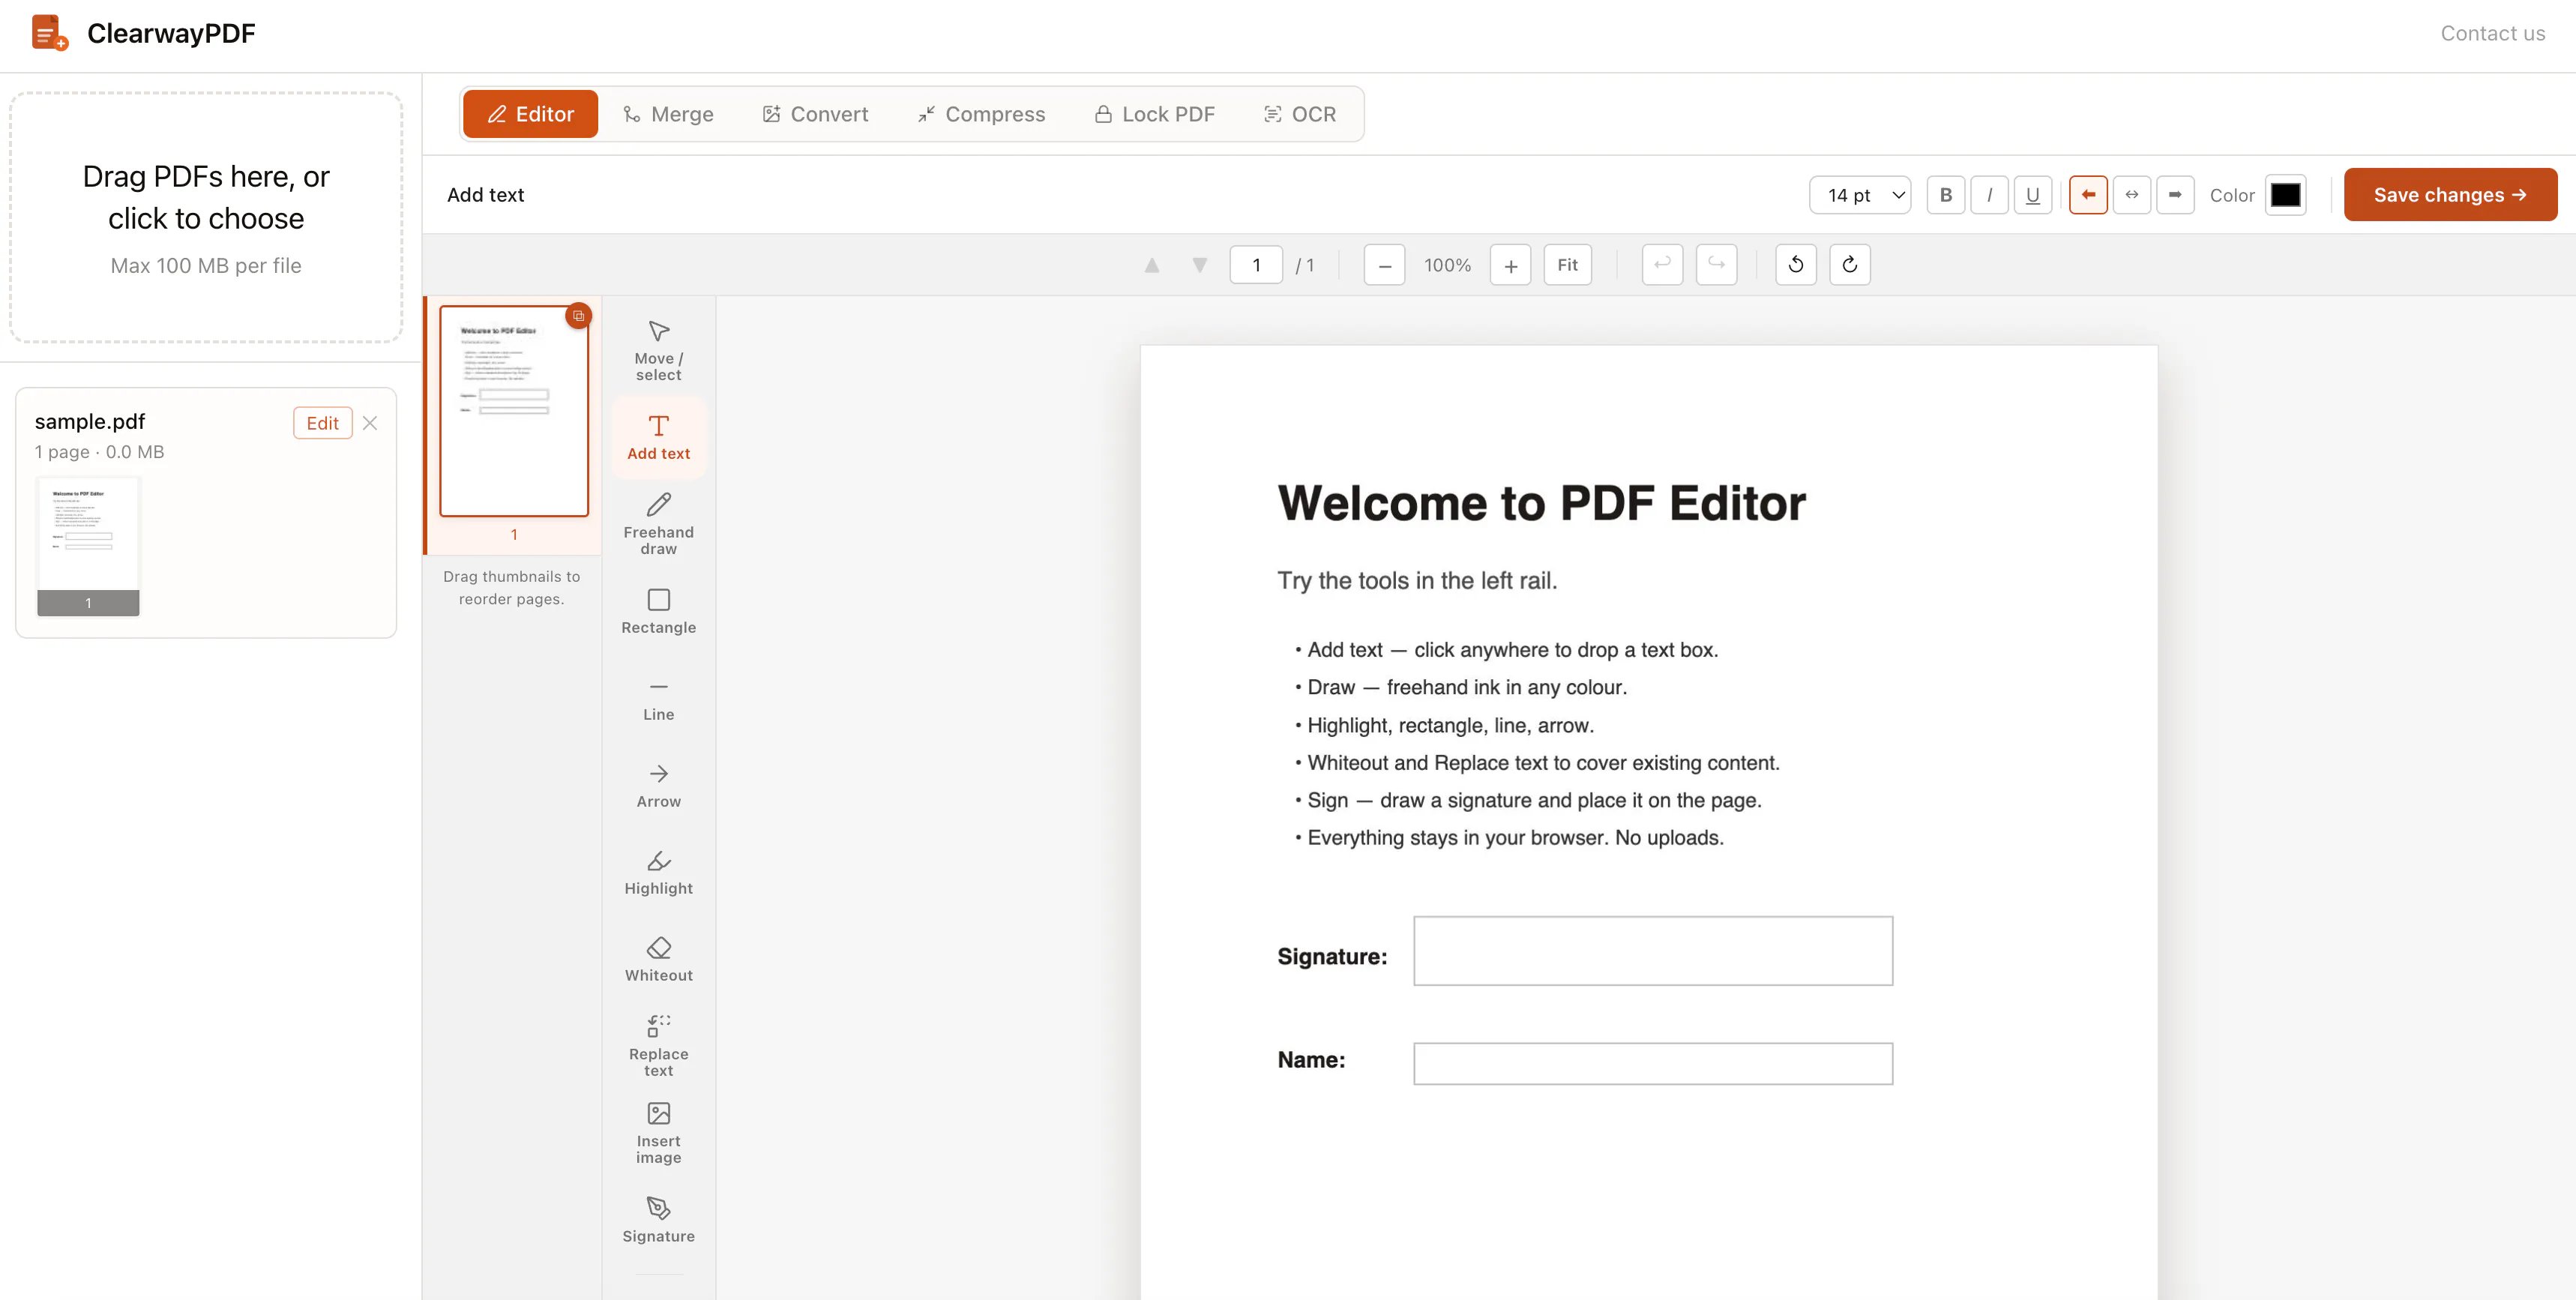Undo the last edit
Viewport: 2576px width, 1300px height.
pyautogui.click(x=1662, y=265)
